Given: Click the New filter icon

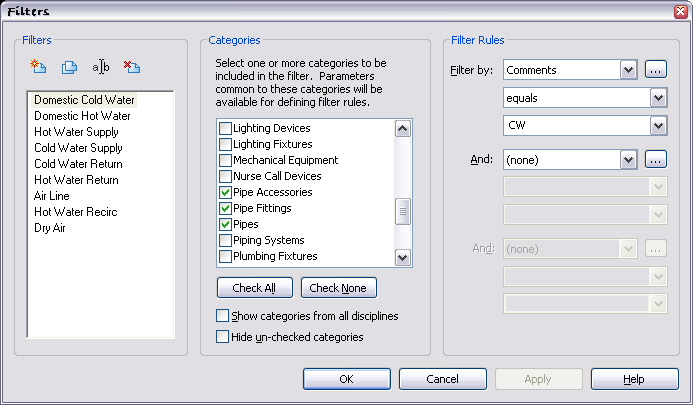Looking at the screenshot, I should pos(39,67).
